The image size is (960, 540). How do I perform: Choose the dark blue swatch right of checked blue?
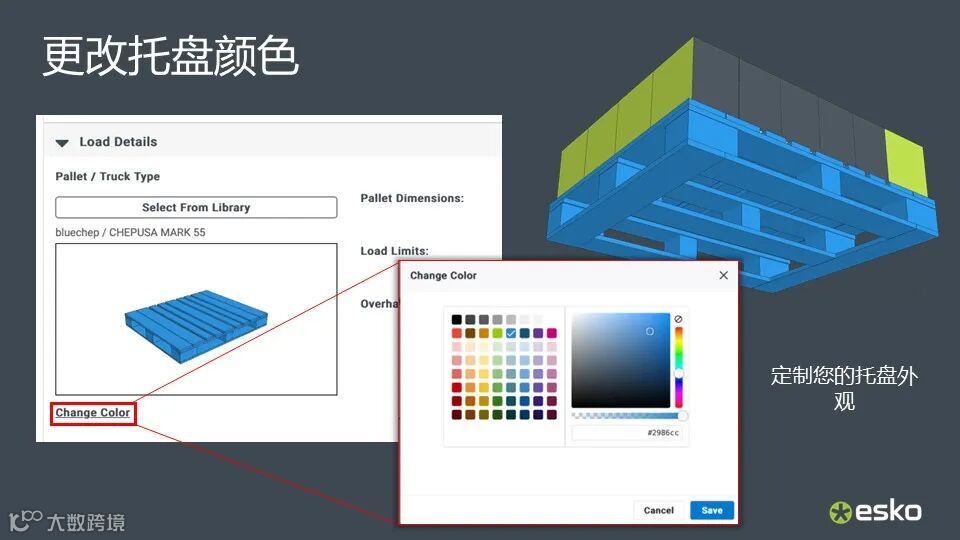coord(525,333)
